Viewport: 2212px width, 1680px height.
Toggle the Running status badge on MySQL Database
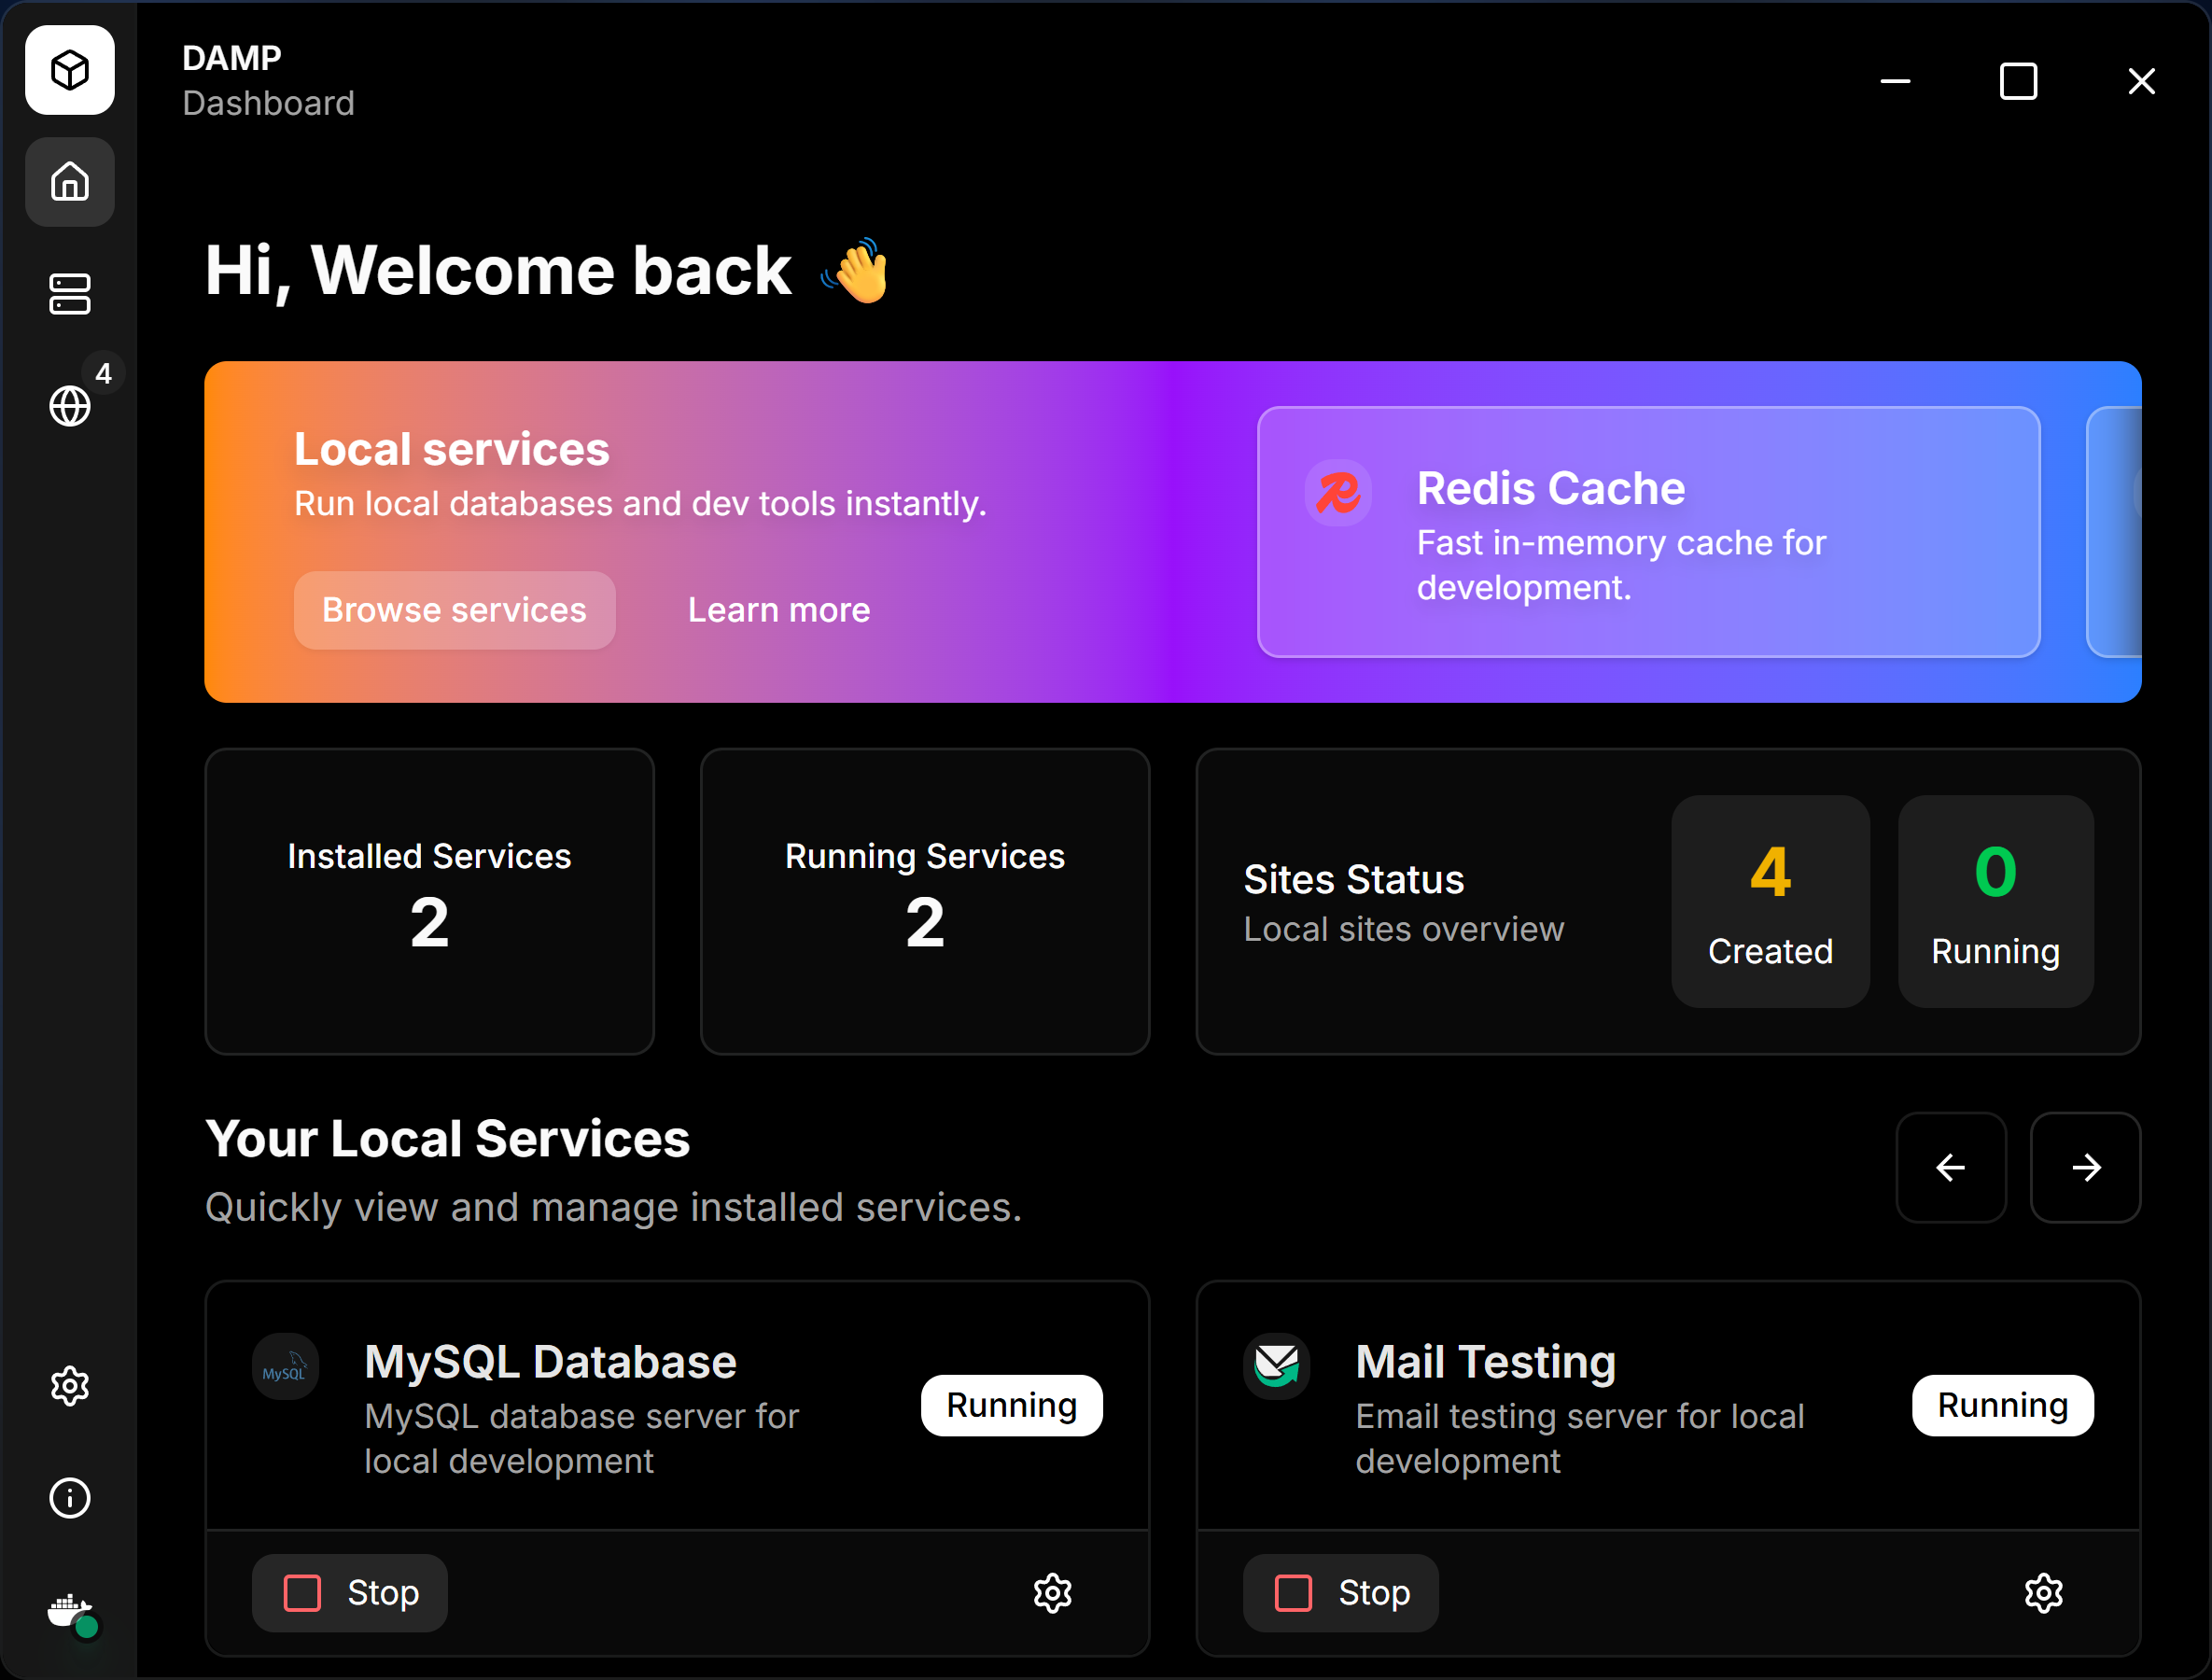[1011, 1405]
